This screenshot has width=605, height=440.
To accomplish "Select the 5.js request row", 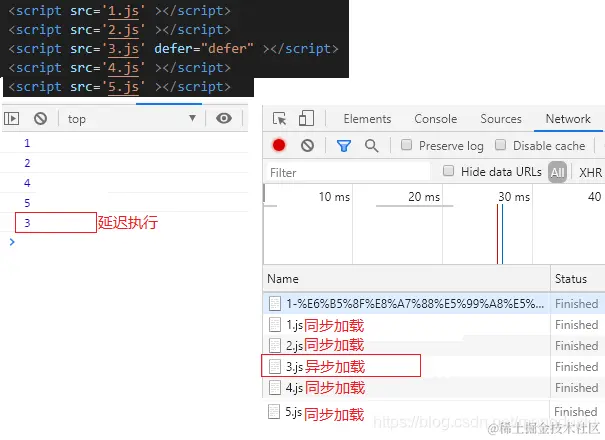I will tap(434, 411).
